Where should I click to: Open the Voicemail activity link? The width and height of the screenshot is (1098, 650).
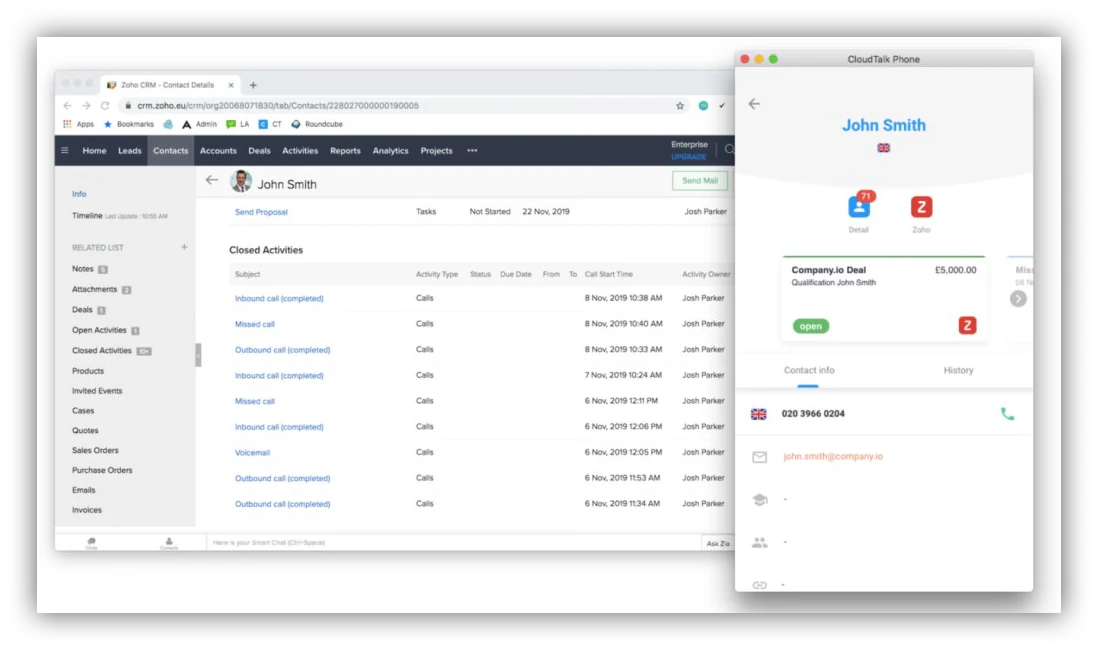pos(252,453)
